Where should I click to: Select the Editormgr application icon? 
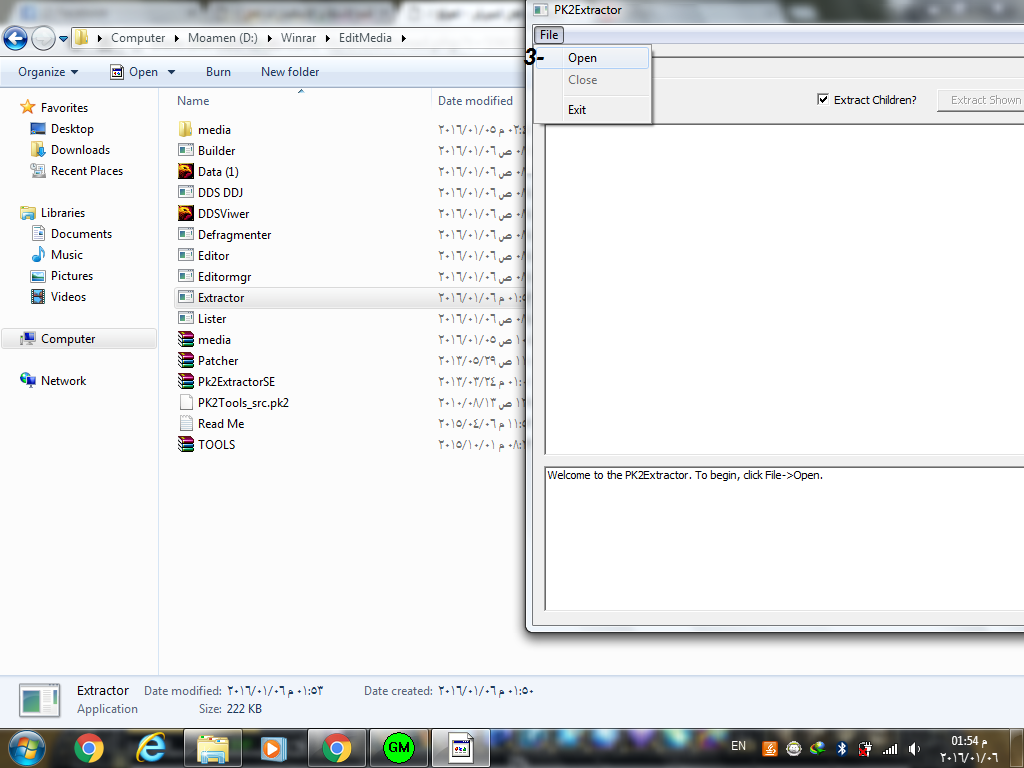pos(185,276)
